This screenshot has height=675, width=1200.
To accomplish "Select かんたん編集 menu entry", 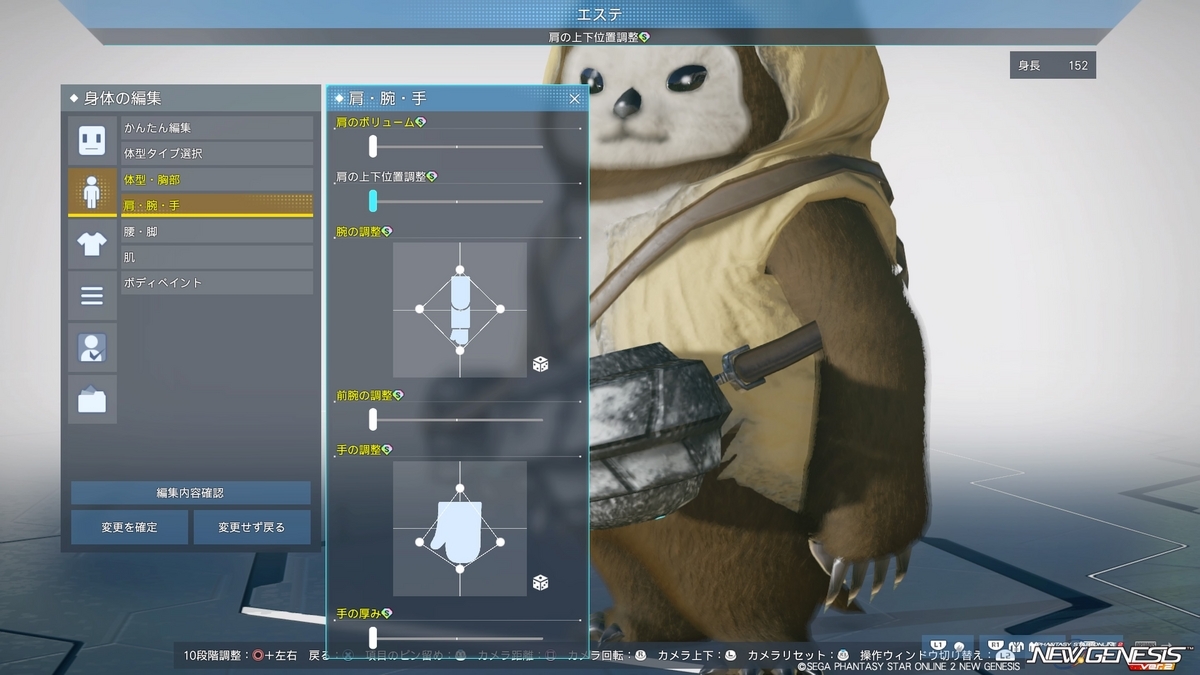I will point(217,128).
